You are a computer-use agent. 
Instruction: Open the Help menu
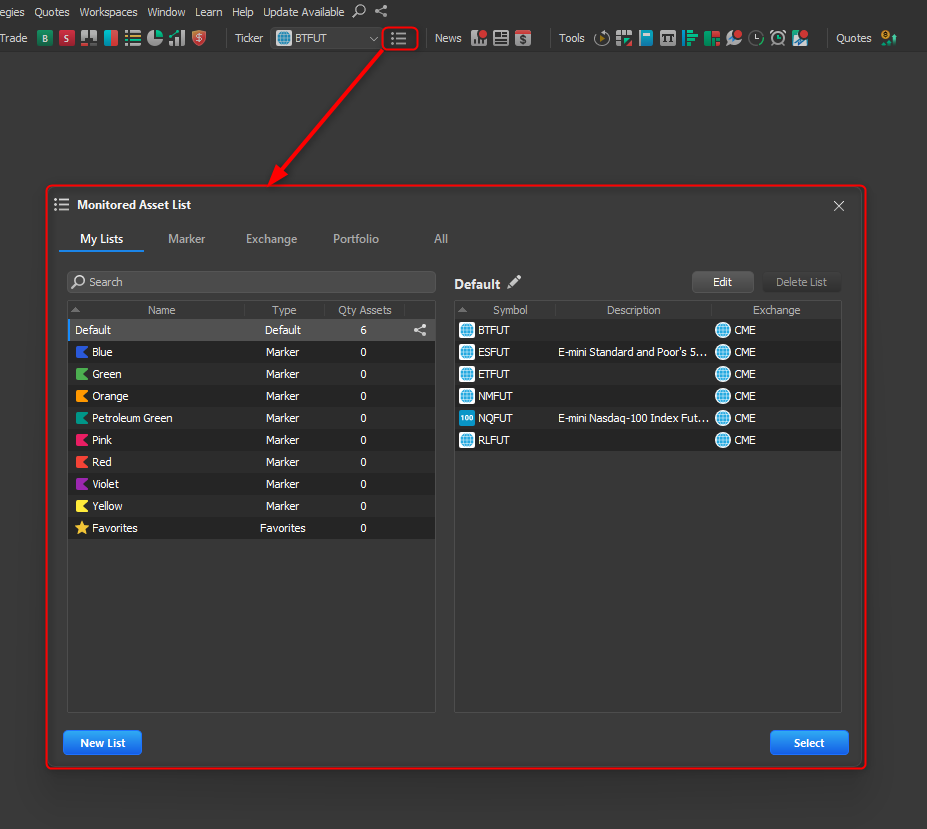[x=242, y=12]
